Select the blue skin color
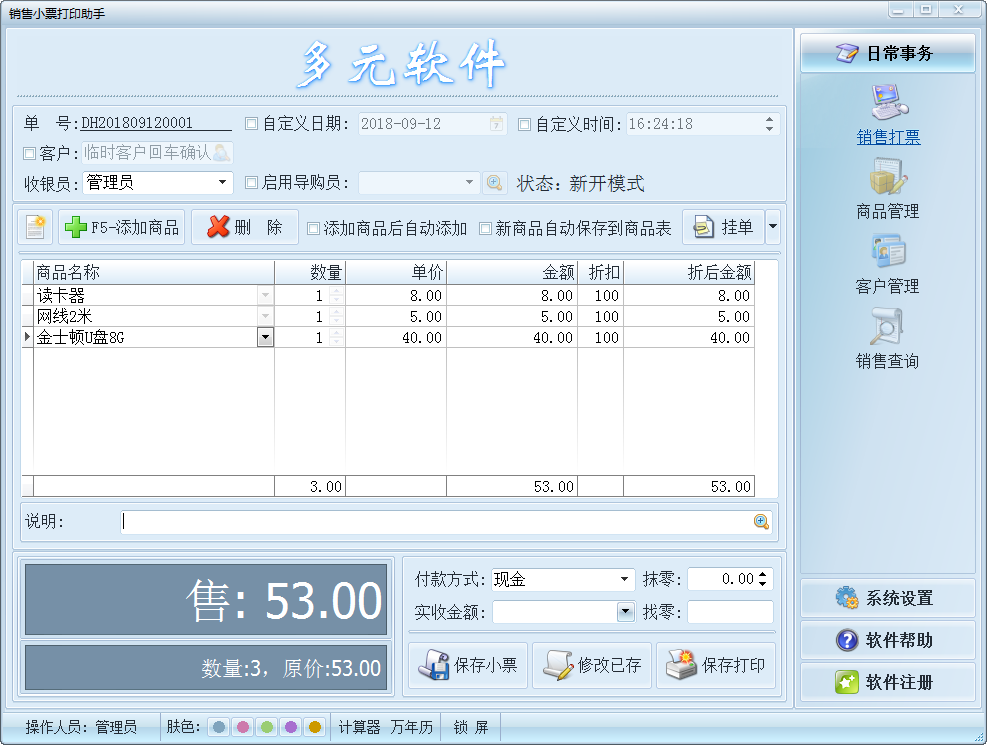987x745 pixels. 219,727
